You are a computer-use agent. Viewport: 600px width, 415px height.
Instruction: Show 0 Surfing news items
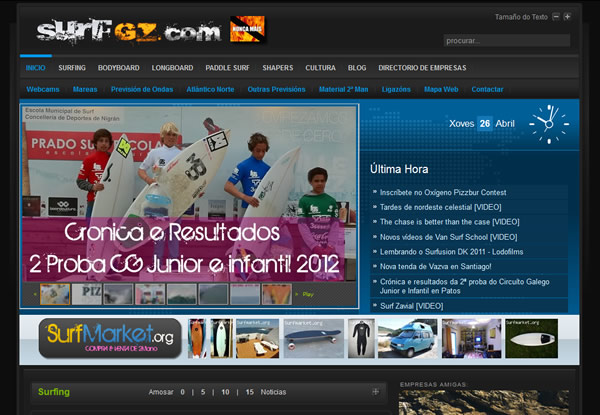click(x=183, y=392)
